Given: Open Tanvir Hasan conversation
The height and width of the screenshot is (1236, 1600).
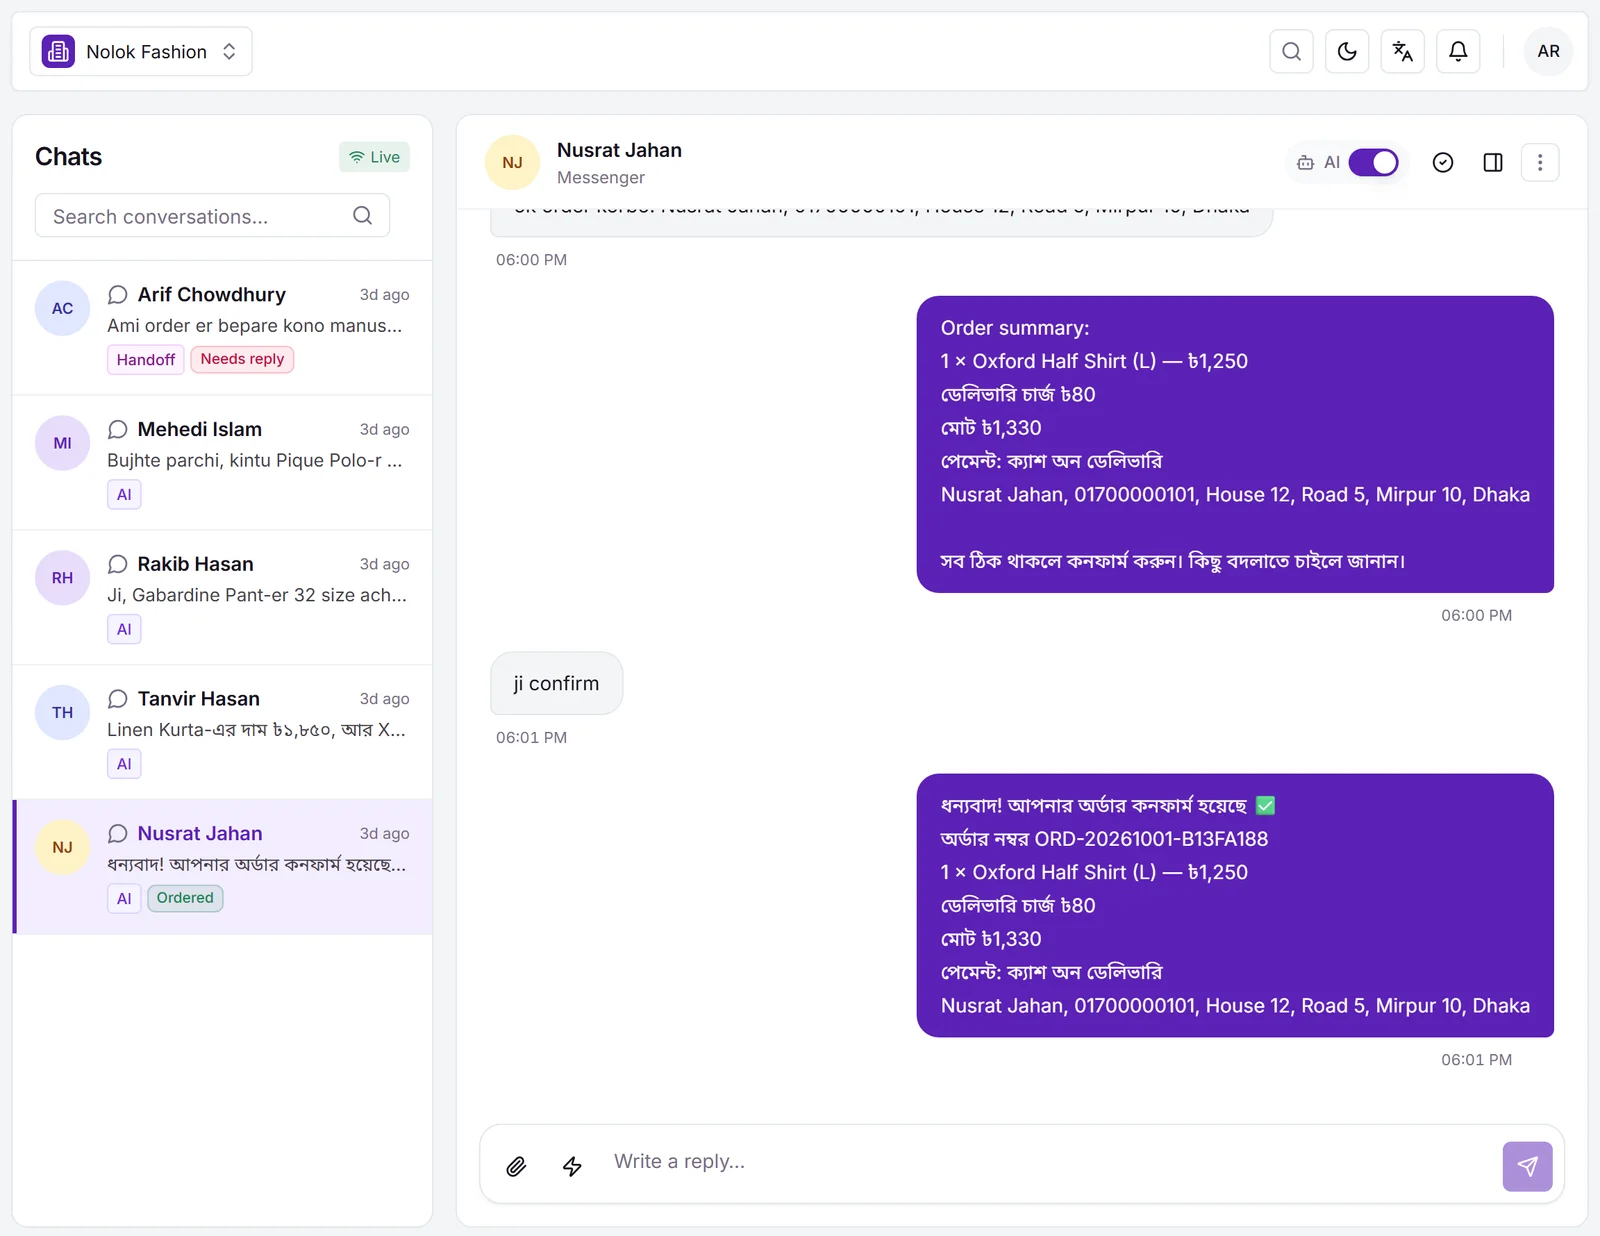Looking at the screenshot, I should [222, 733].
